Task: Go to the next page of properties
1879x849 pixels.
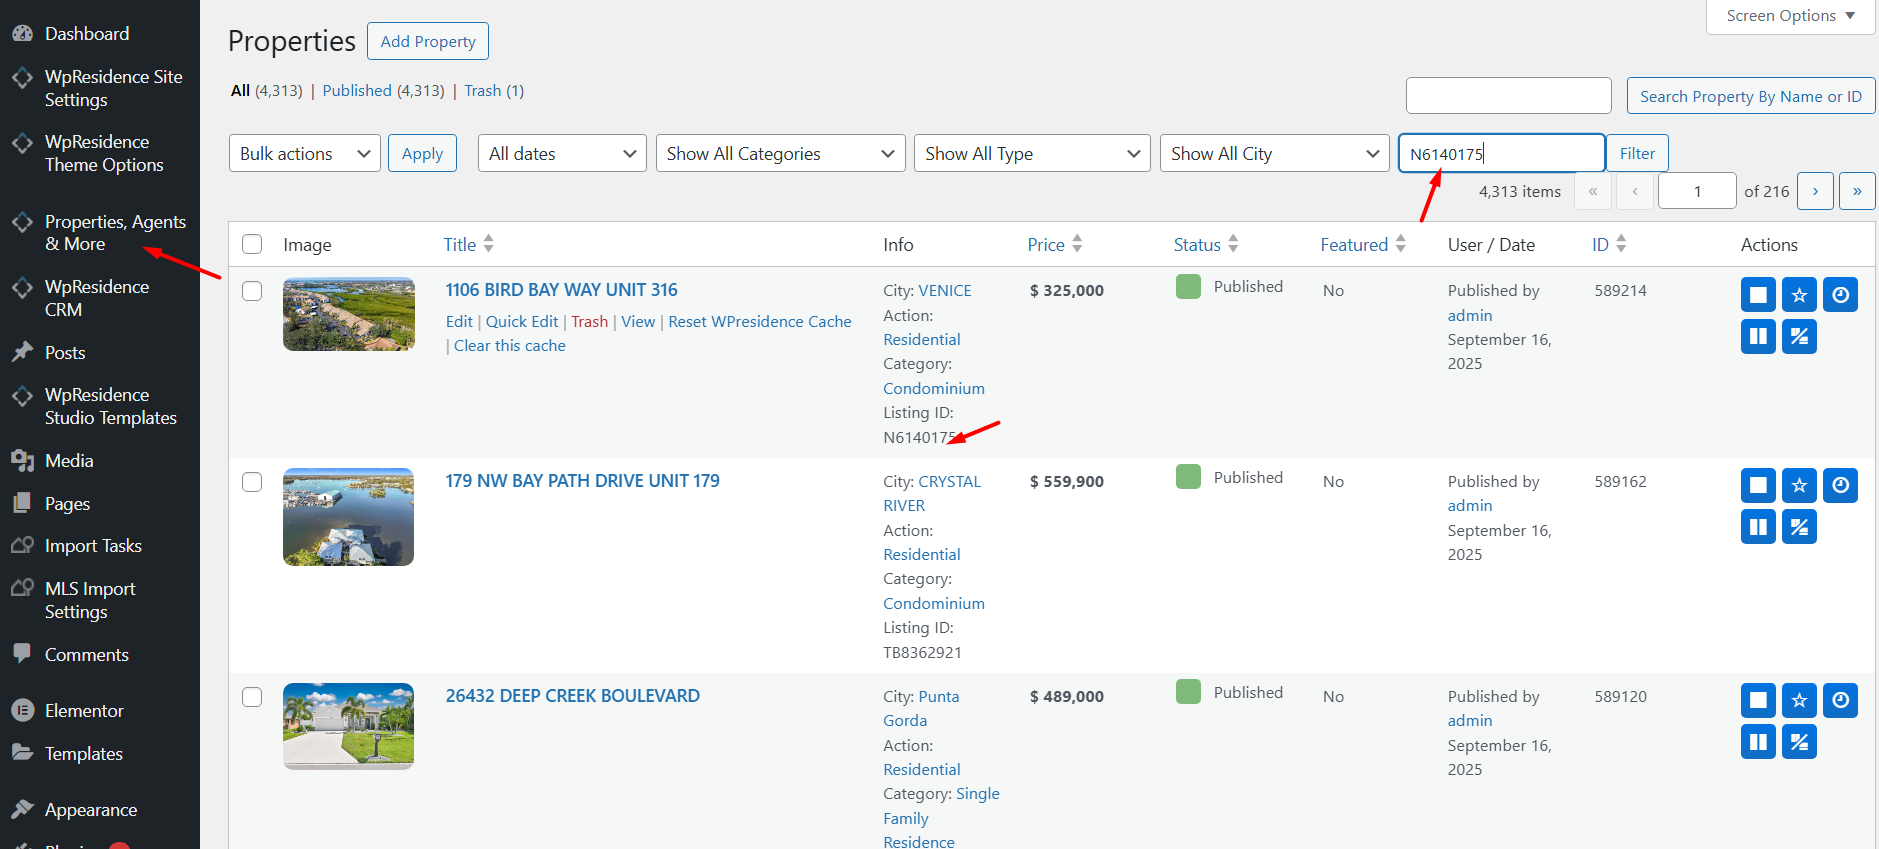Action: pyautogui.click(x=1815, y=191)
